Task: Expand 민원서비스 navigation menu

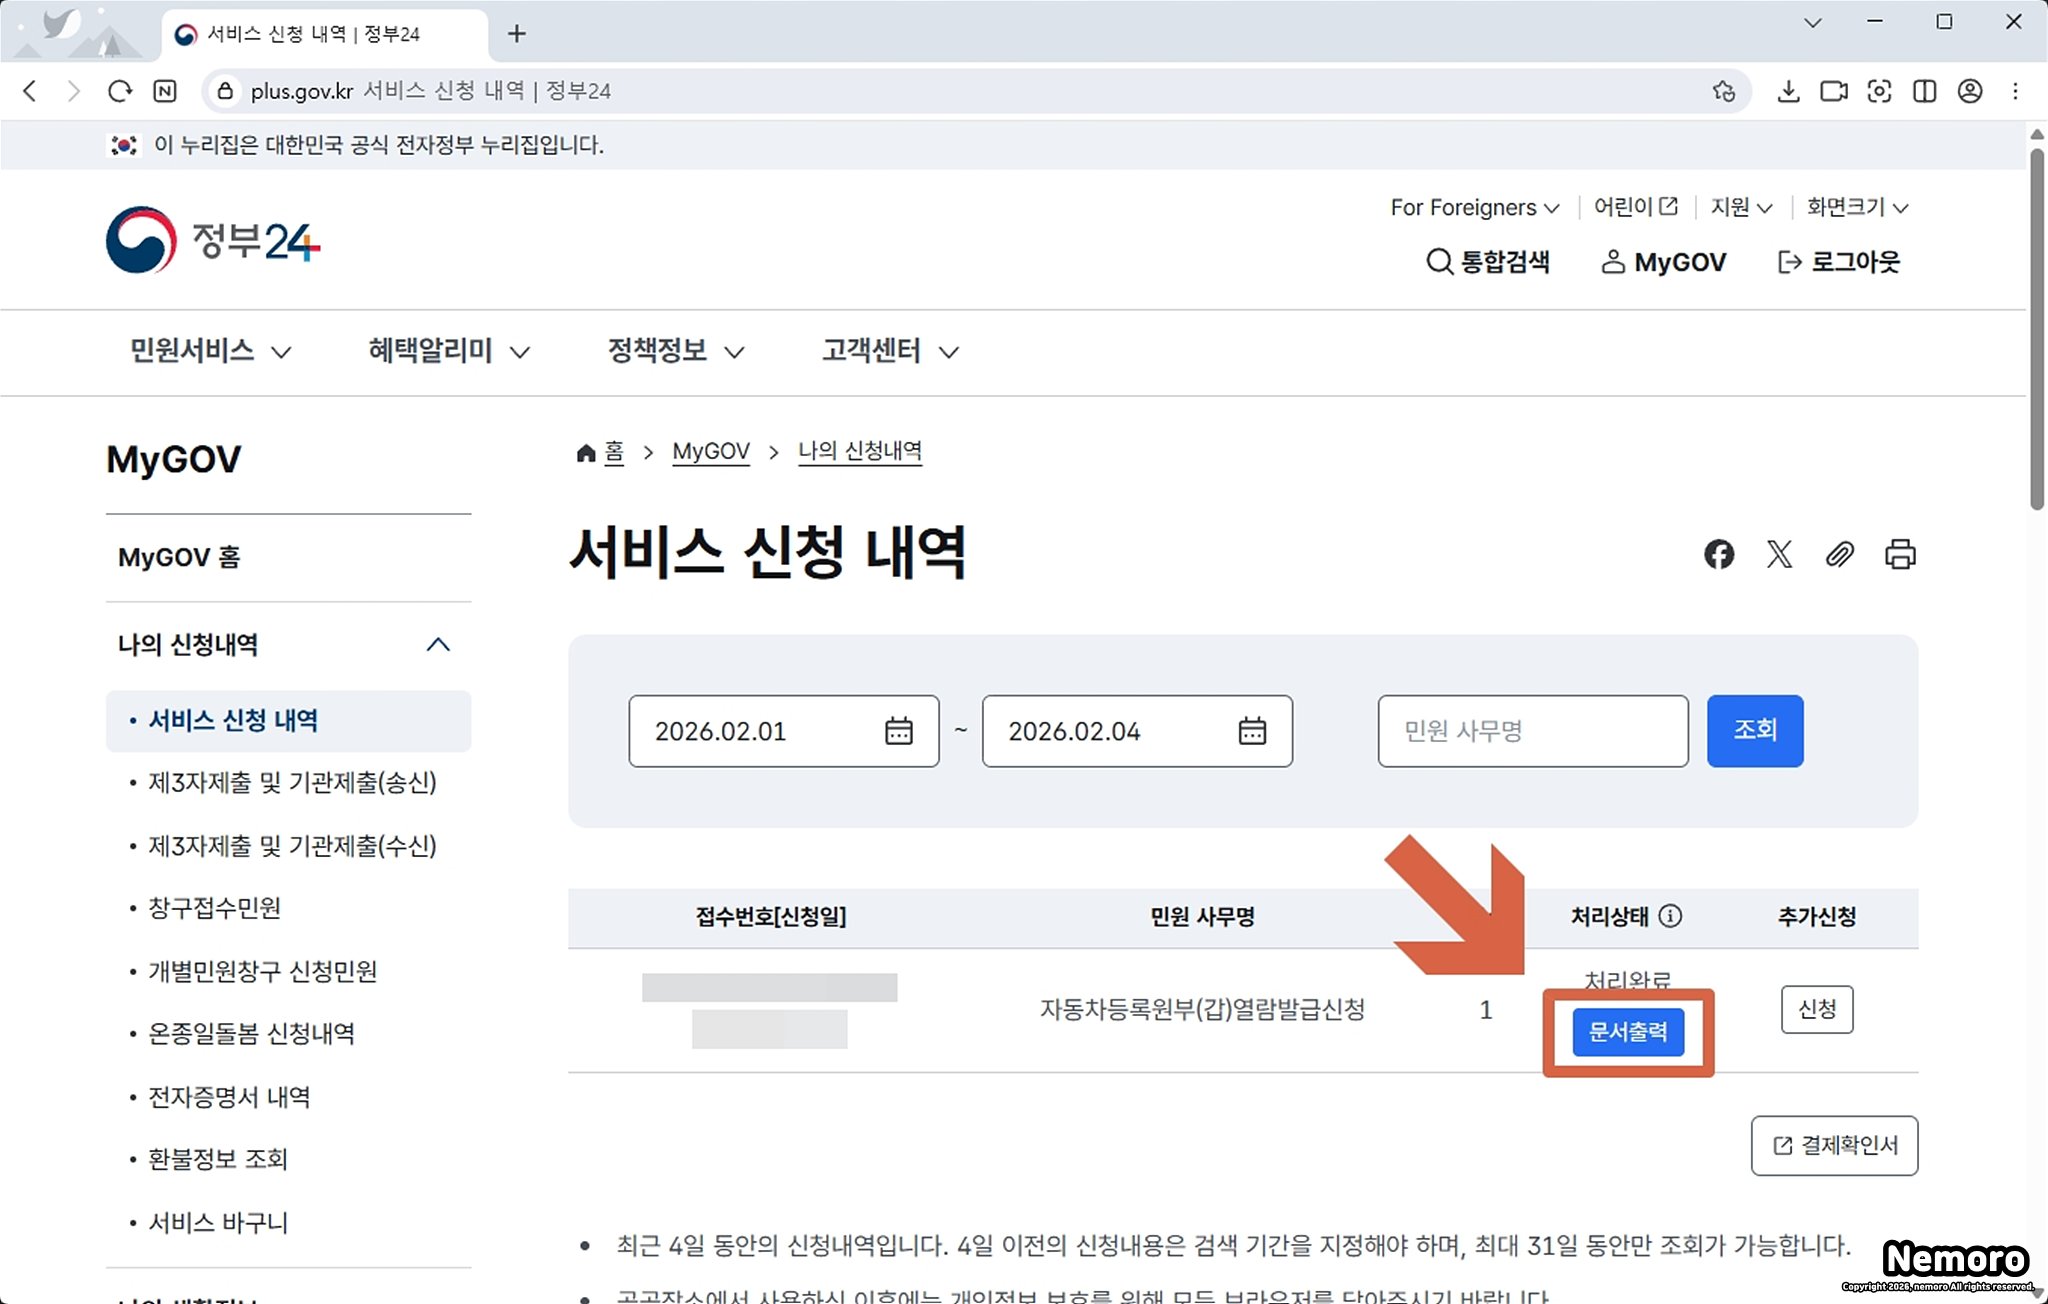Action: [210, 351]
